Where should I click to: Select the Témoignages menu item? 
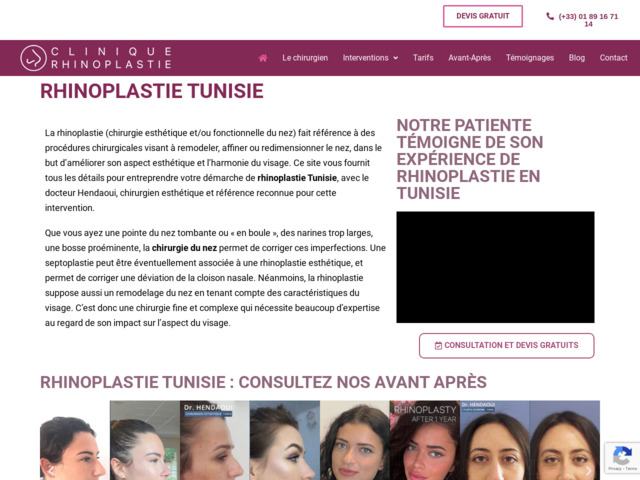(x=530, y=58)
